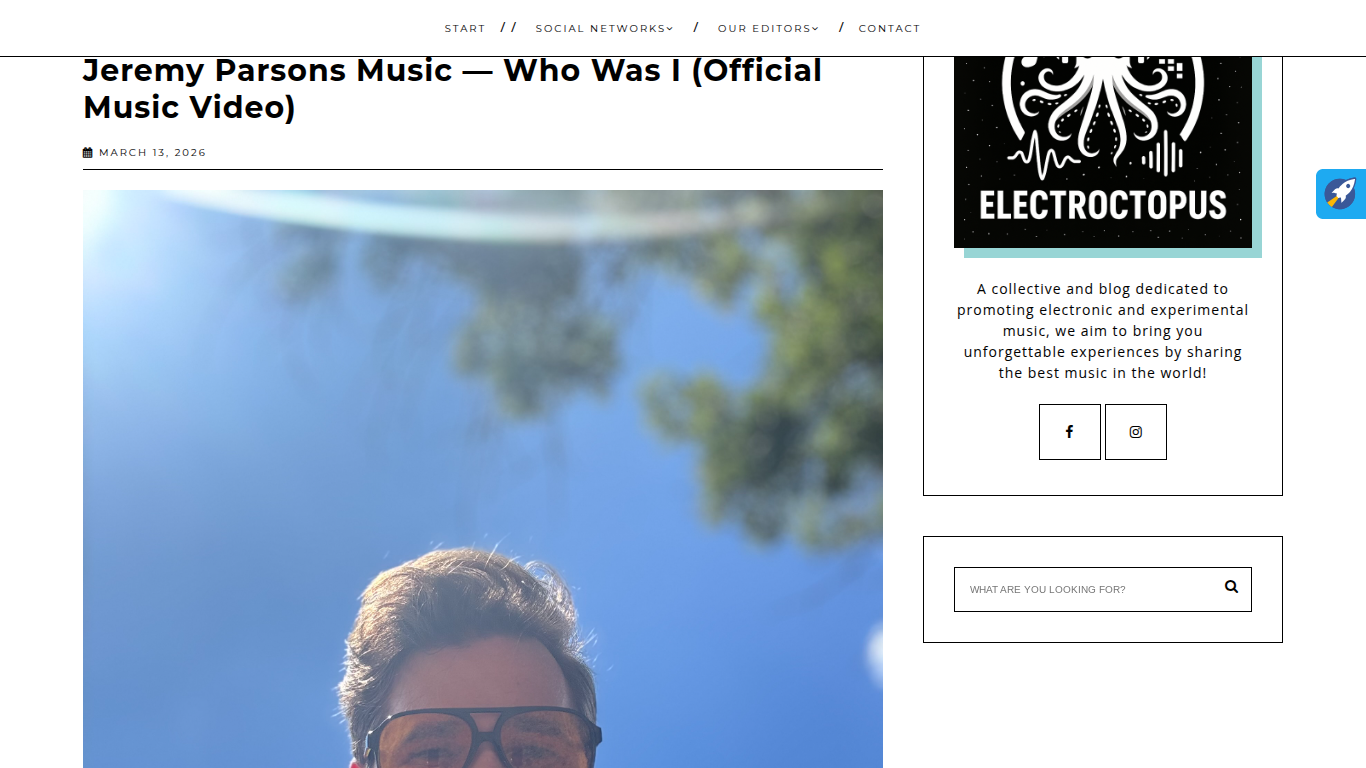
Task: Click the blue rocket widget icon
Action: tap(1341, 194)
